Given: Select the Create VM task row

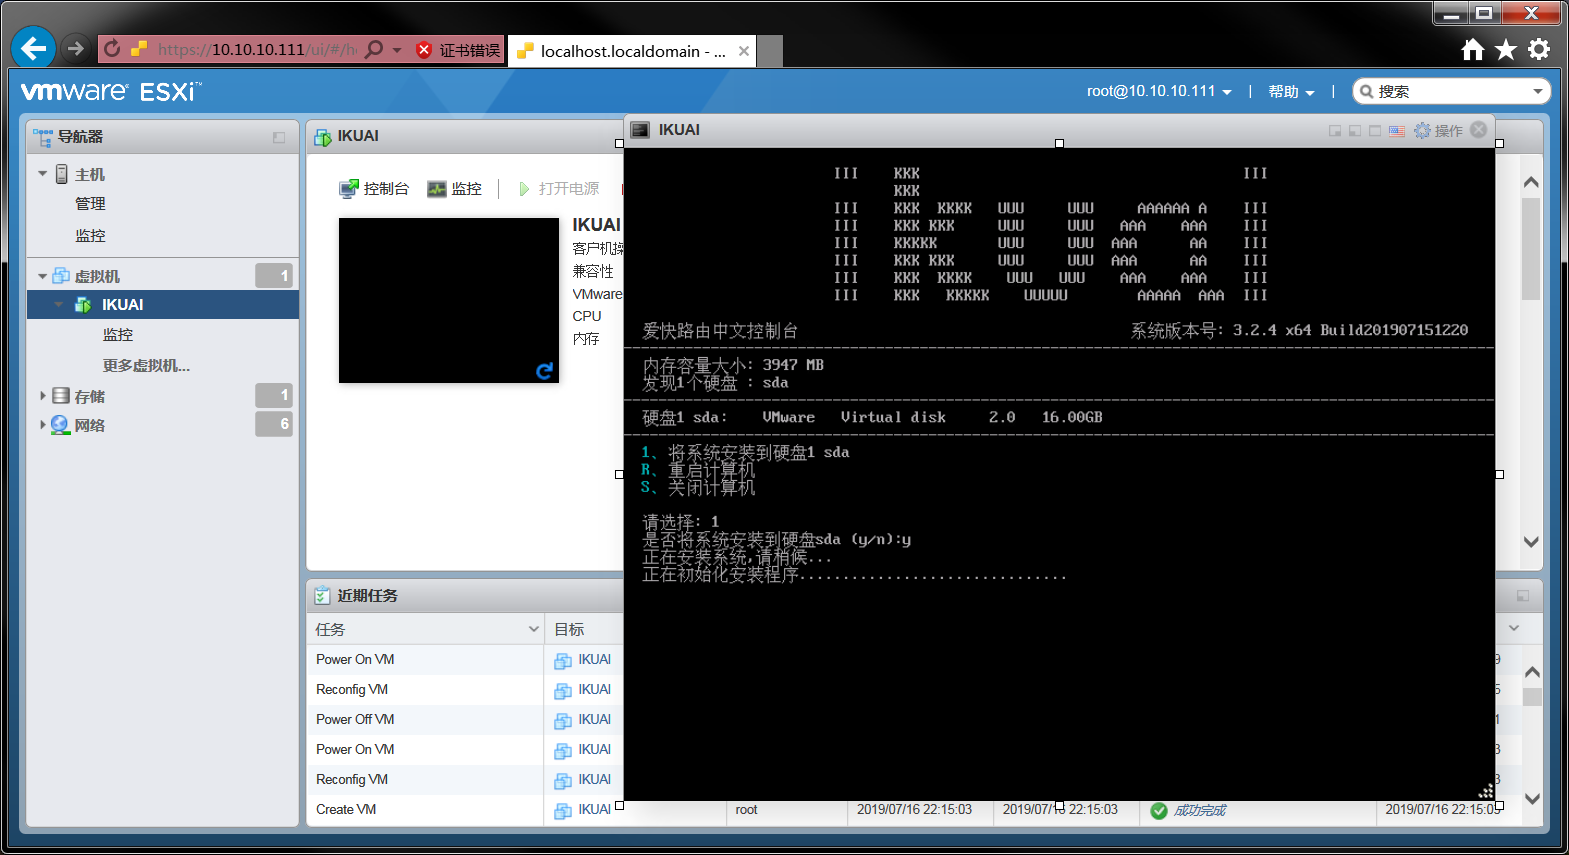Looking at the screenshot, I should click(x=346, y=810).
